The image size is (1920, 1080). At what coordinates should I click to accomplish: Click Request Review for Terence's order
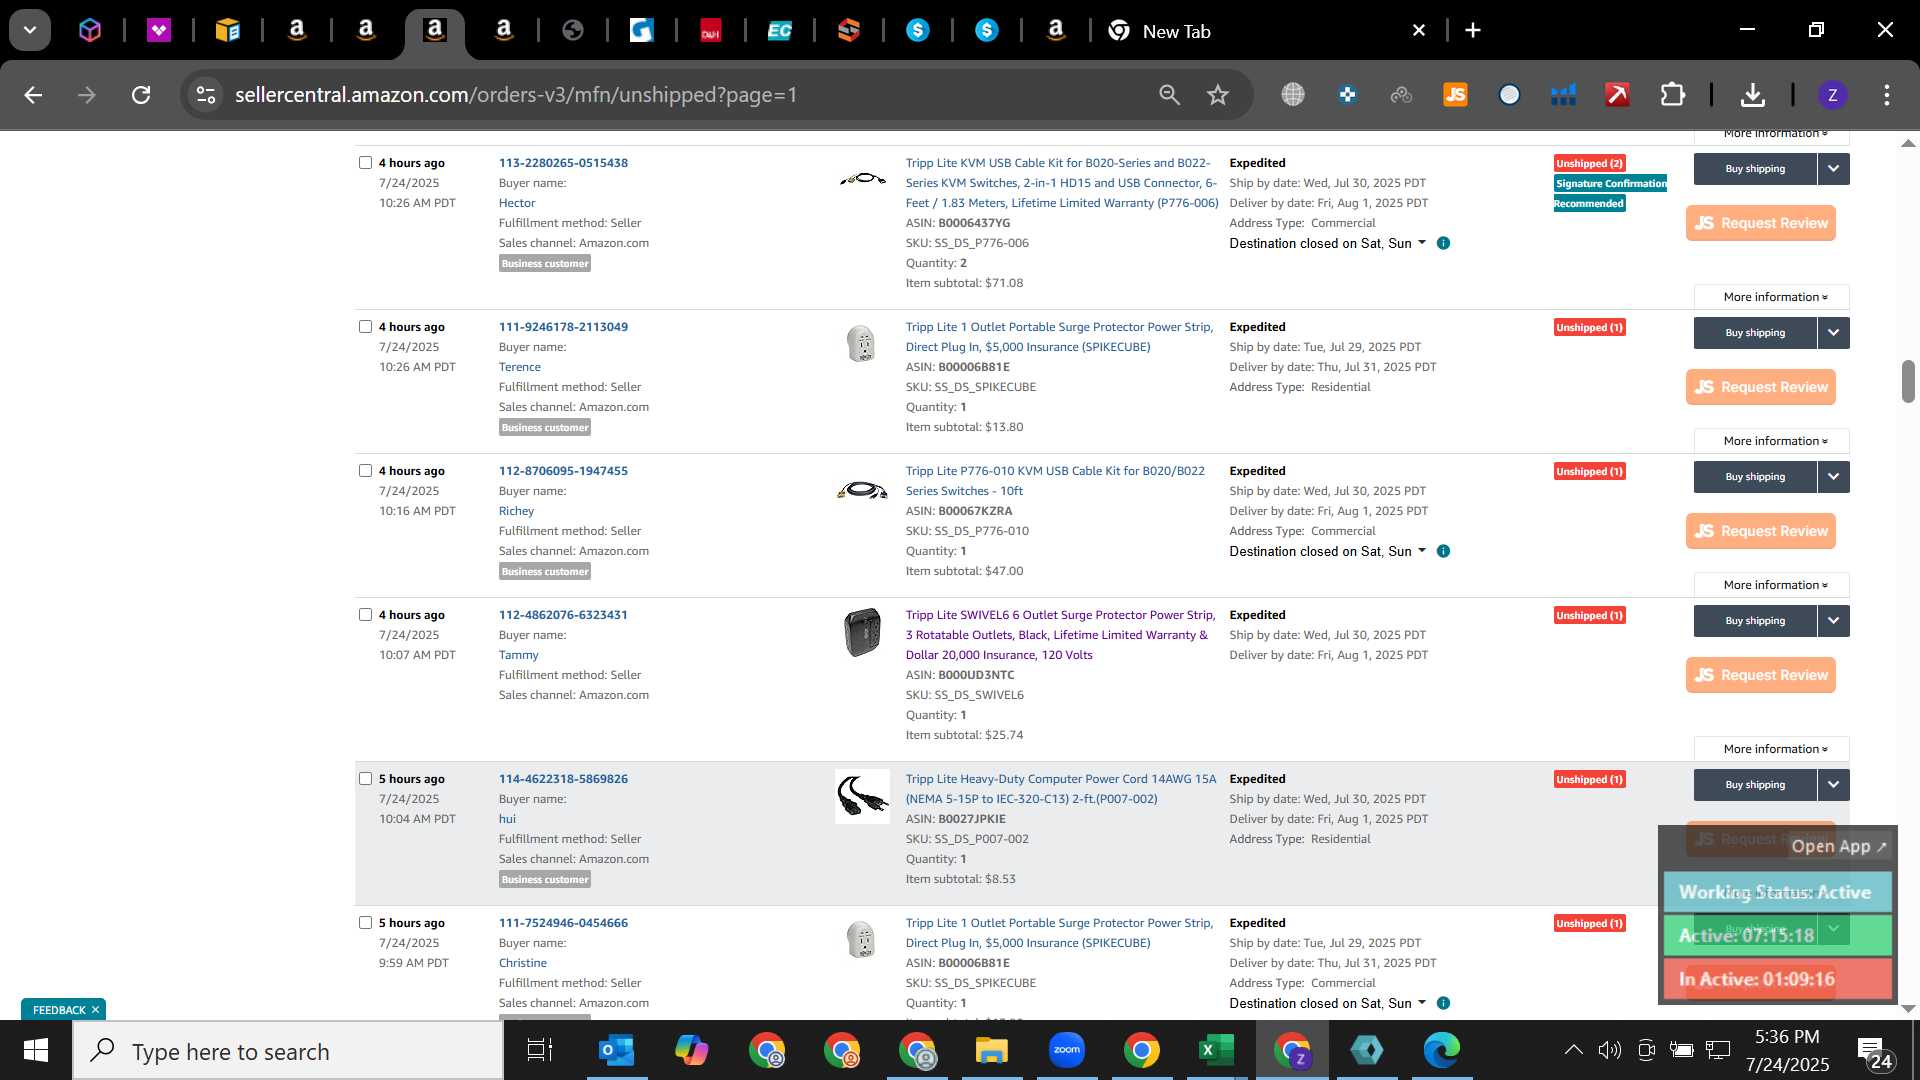point(1761,387)
